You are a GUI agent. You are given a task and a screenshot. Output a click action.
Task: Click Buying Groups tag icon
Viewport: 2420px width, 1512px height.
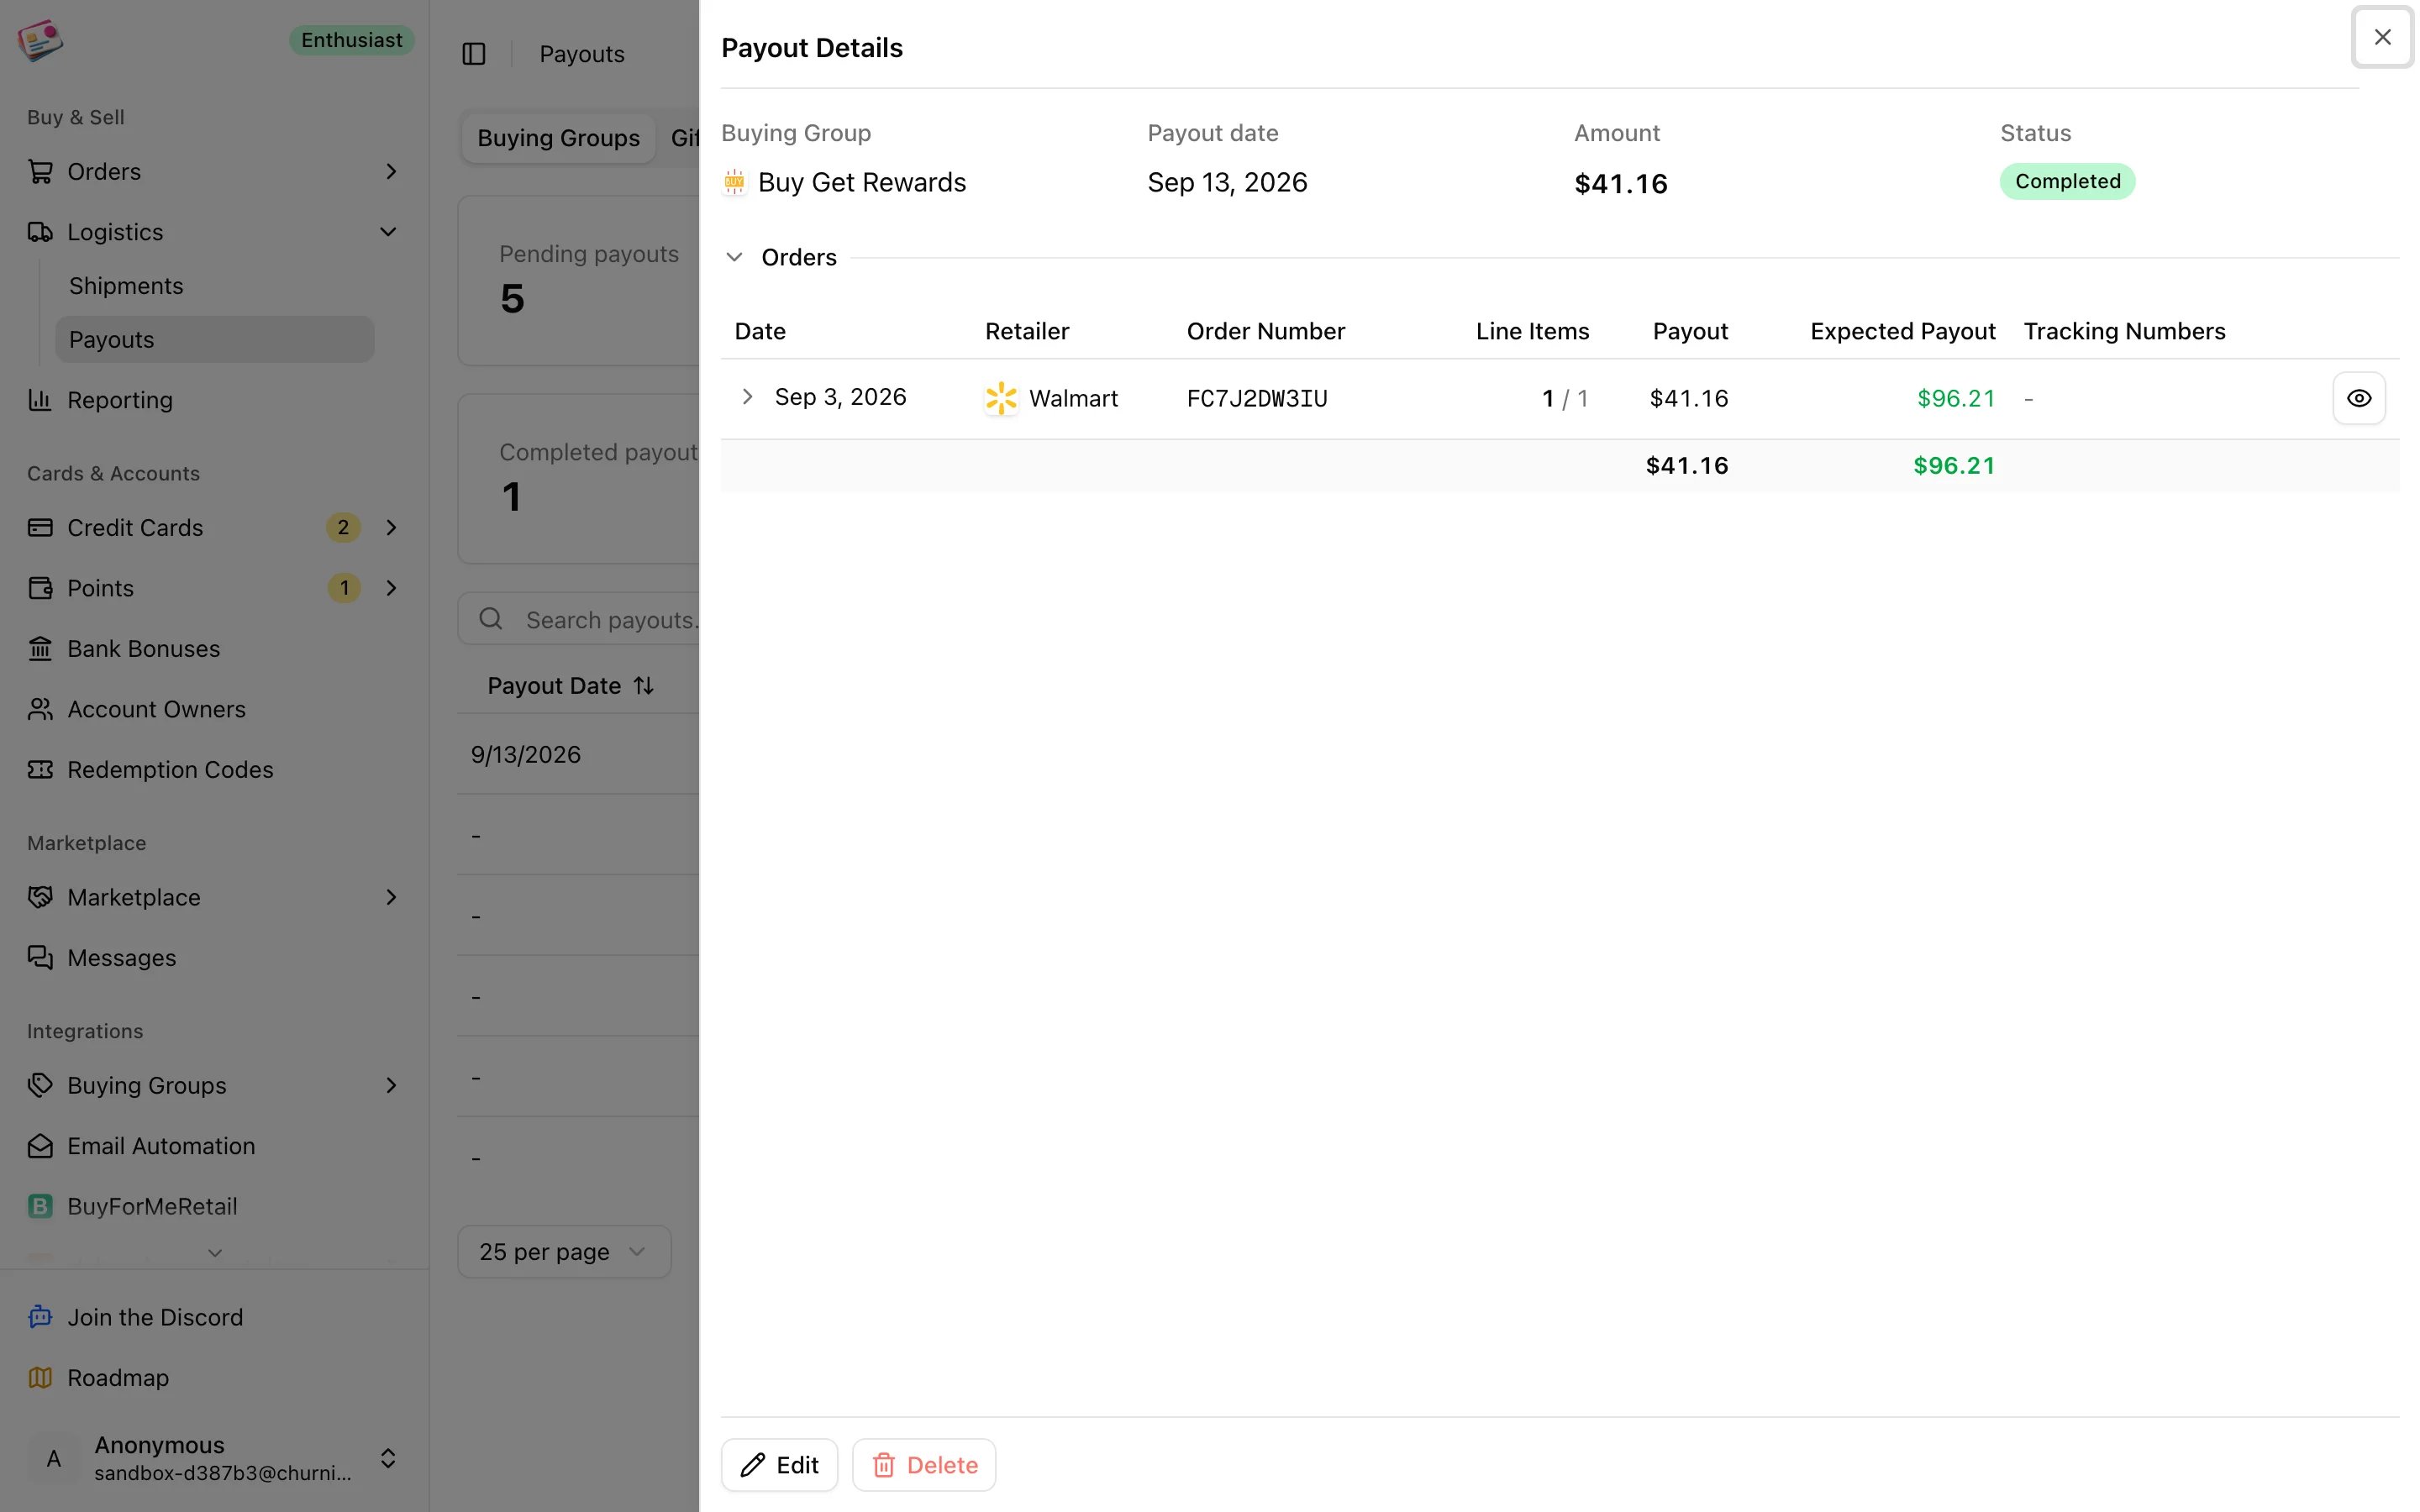40,1086
